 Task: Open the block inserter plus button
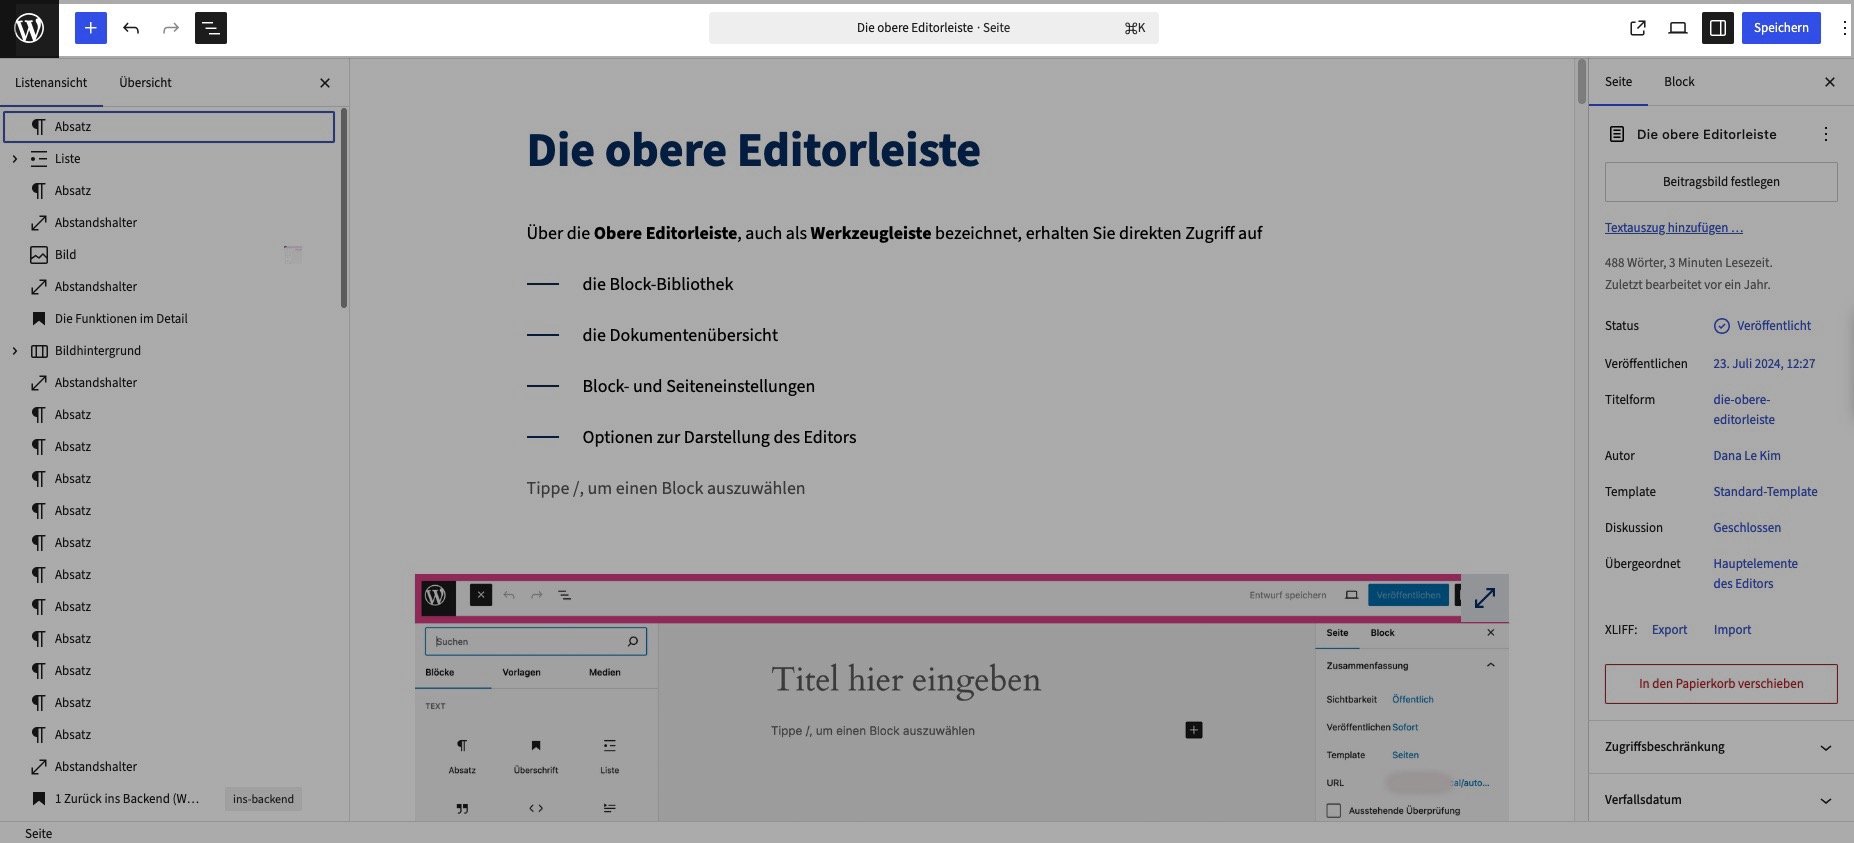coord(90,28)
